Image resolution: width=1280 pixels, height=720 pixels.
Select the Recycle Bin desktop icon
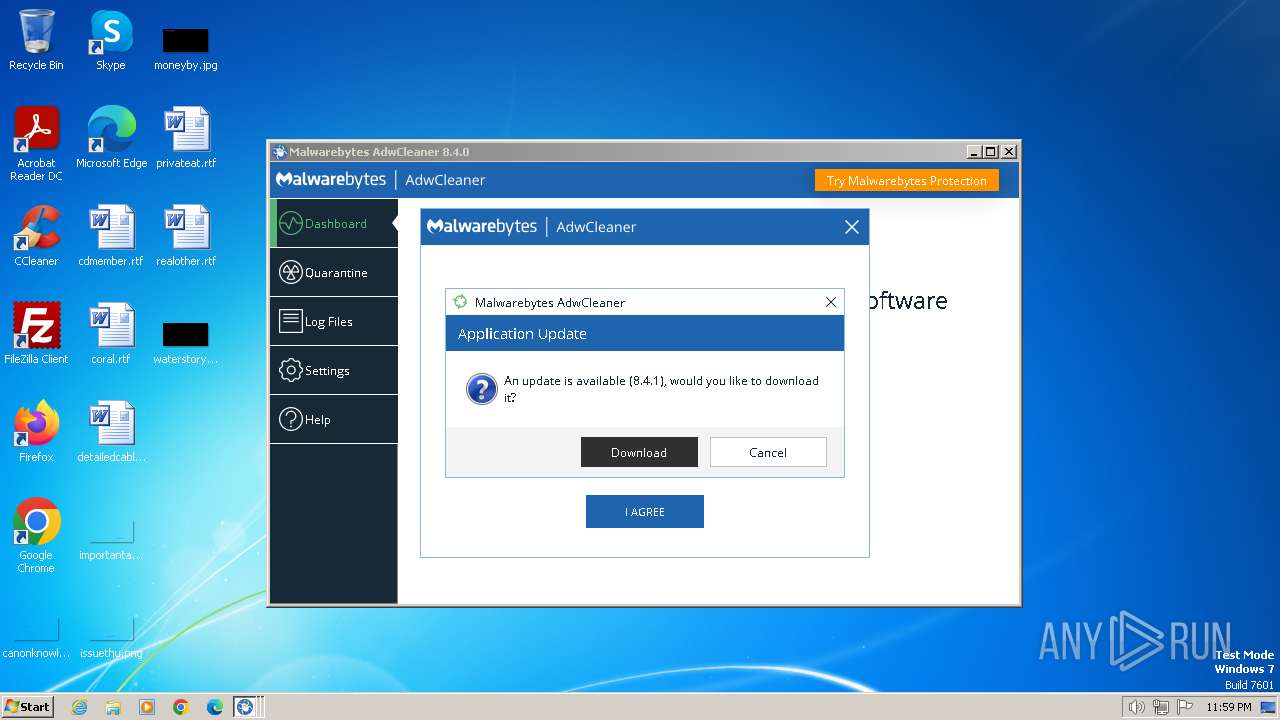pyautogui.click(x=36, y=40)
